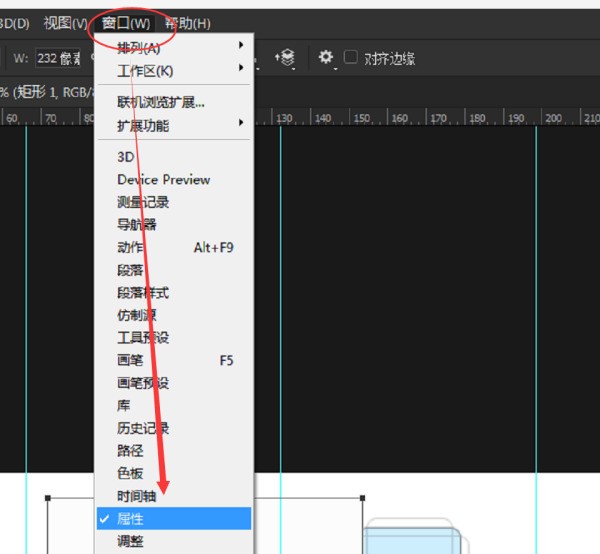Image resolution: width=600 pixels, height=554 pixels.
Task: Choose 联机浏览扩展... menu entry
Action: (160, 102)
